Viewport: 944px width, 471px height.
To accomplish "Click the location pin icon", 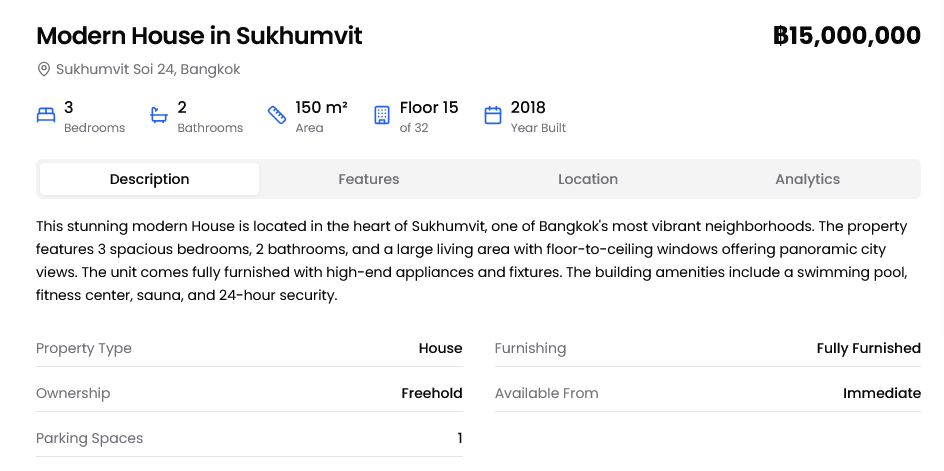I will 44,70.
